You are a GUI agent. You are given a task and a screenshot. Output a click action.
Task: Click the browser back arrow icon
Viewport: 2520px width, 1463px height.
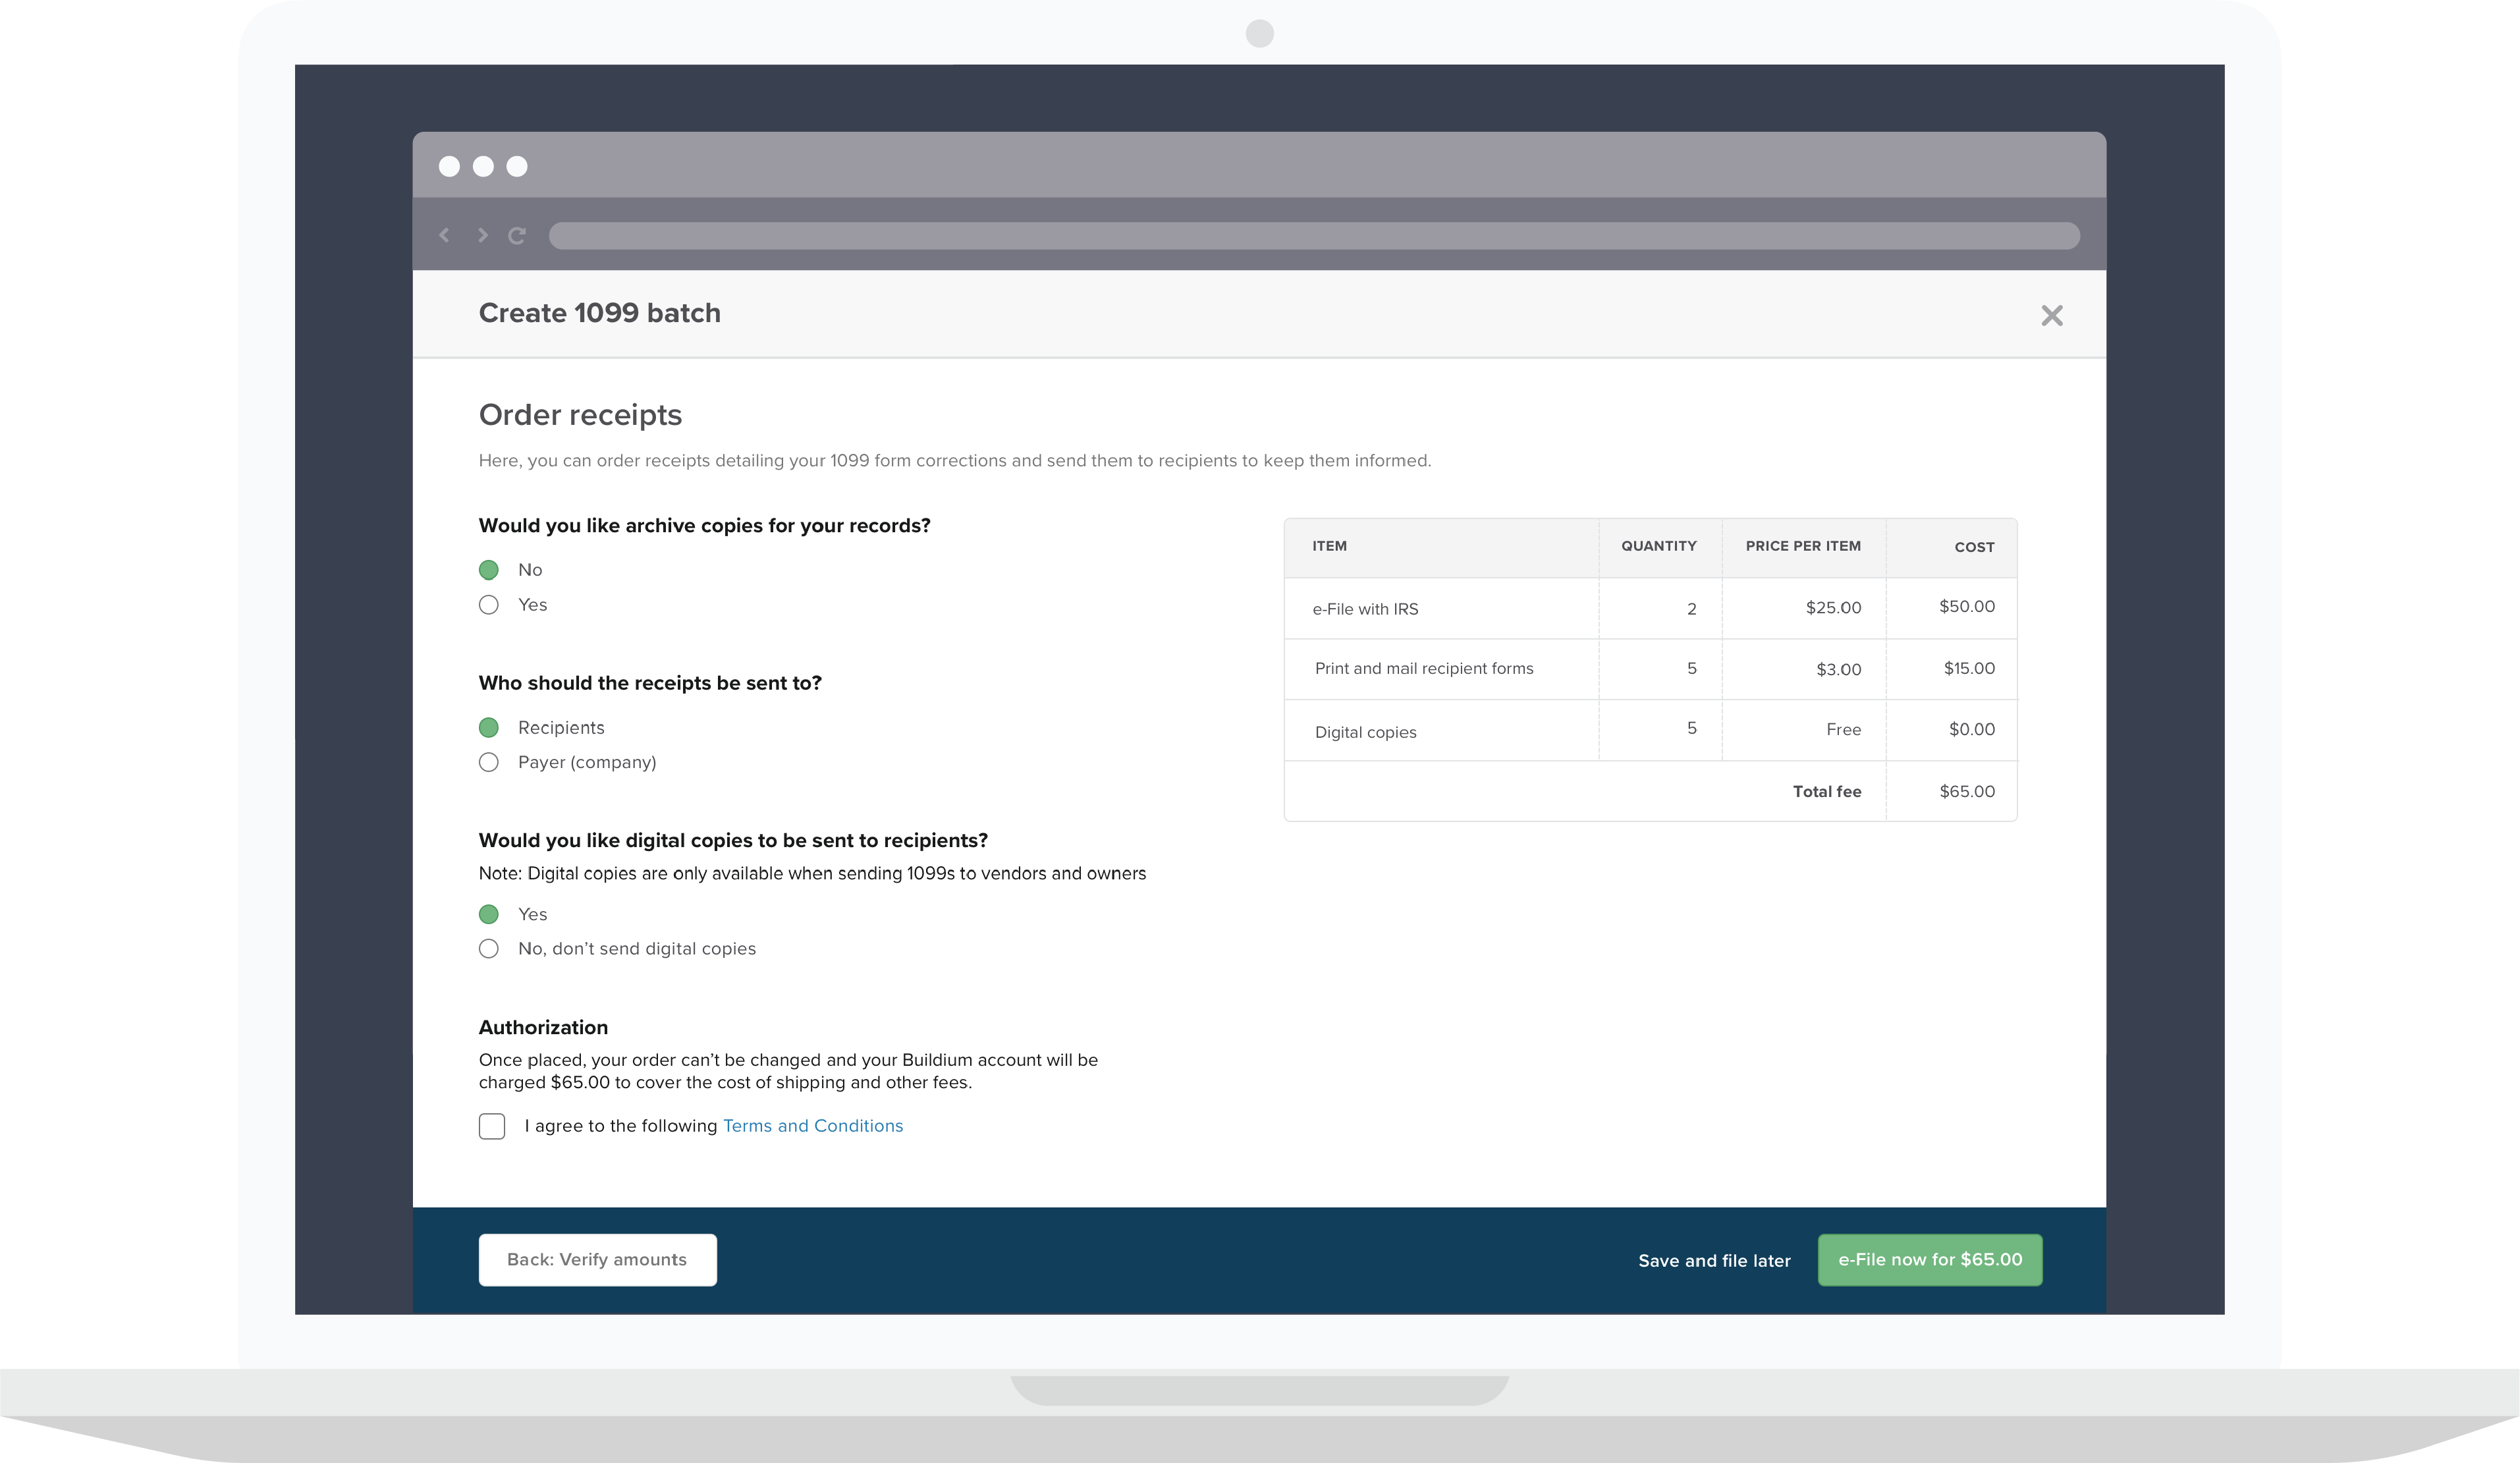(x=444, y=235)
